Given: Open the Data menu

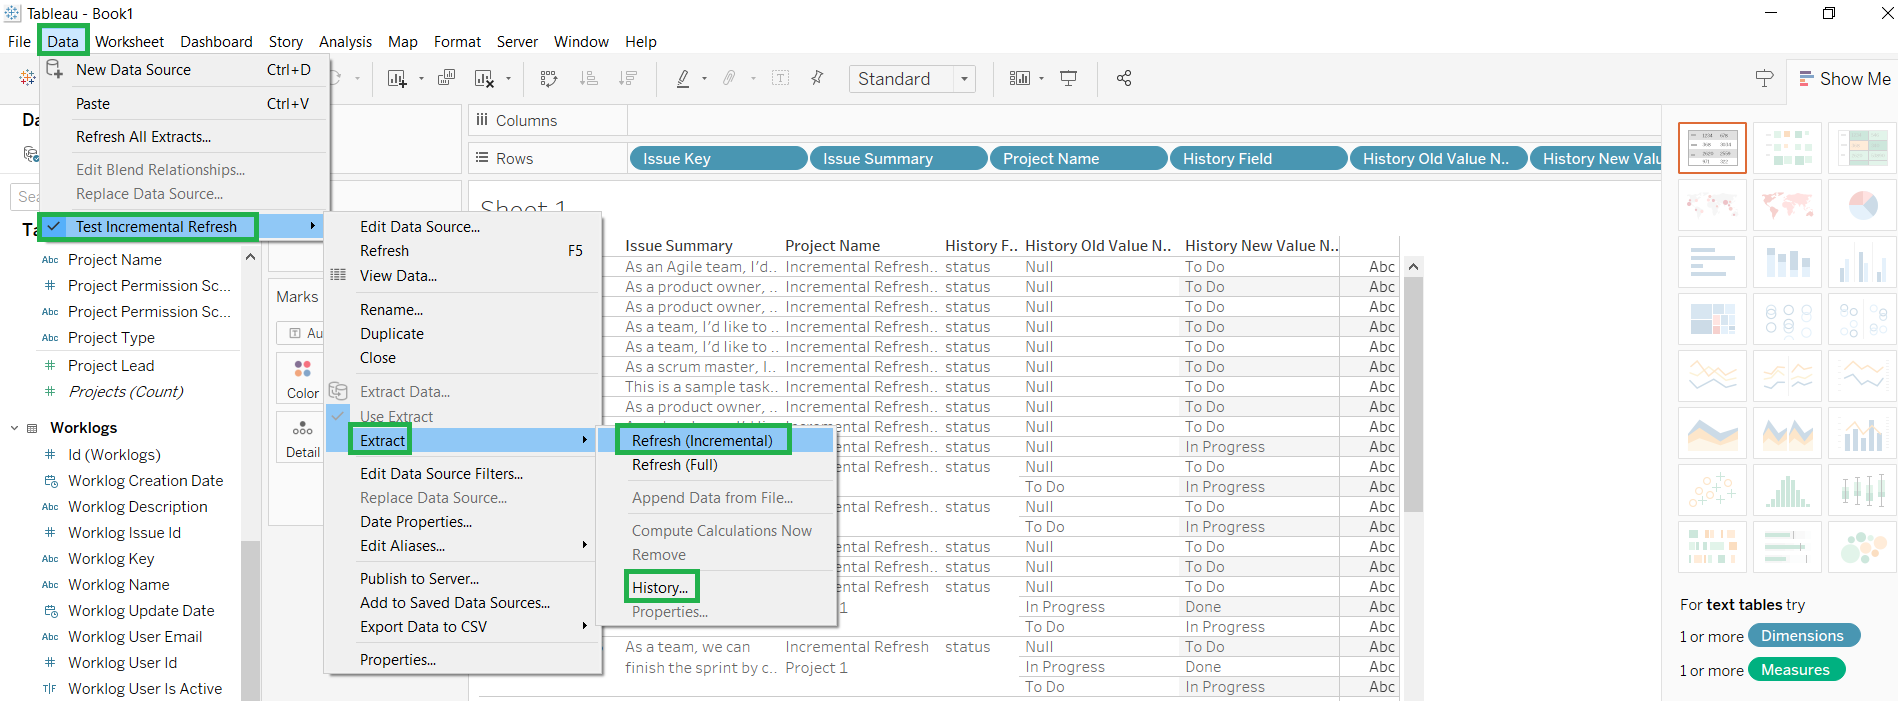Looking at the screenshot, I should click(63, 41).
